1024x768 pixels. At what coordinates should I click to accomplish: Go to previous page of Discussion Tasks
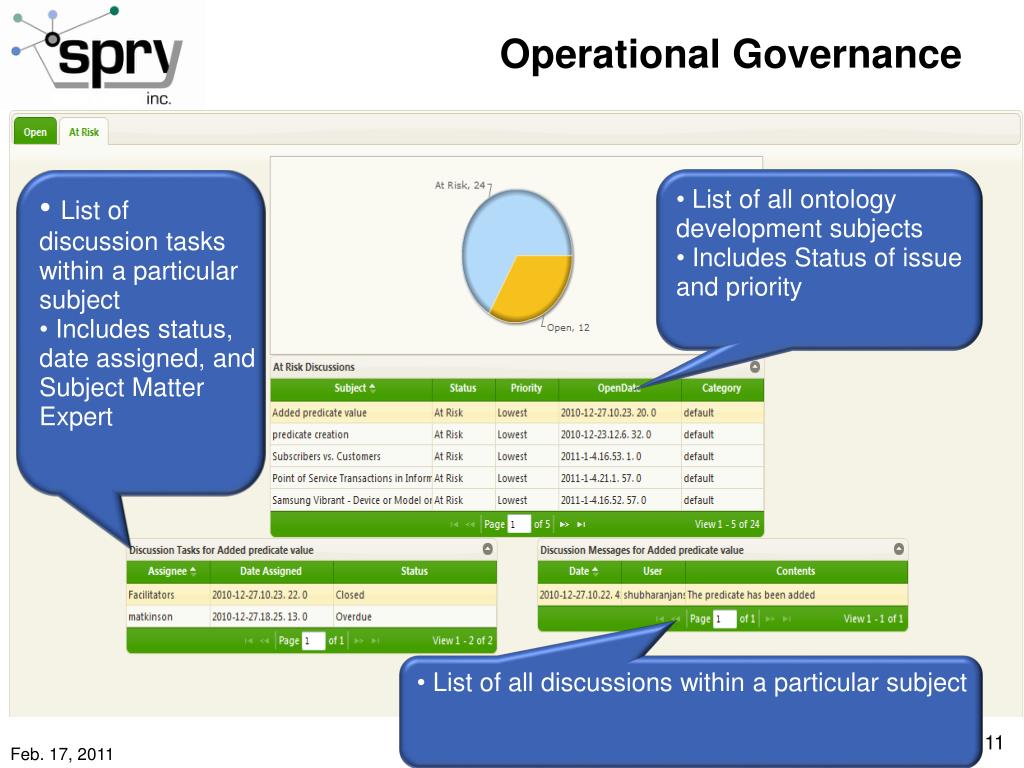264,641
